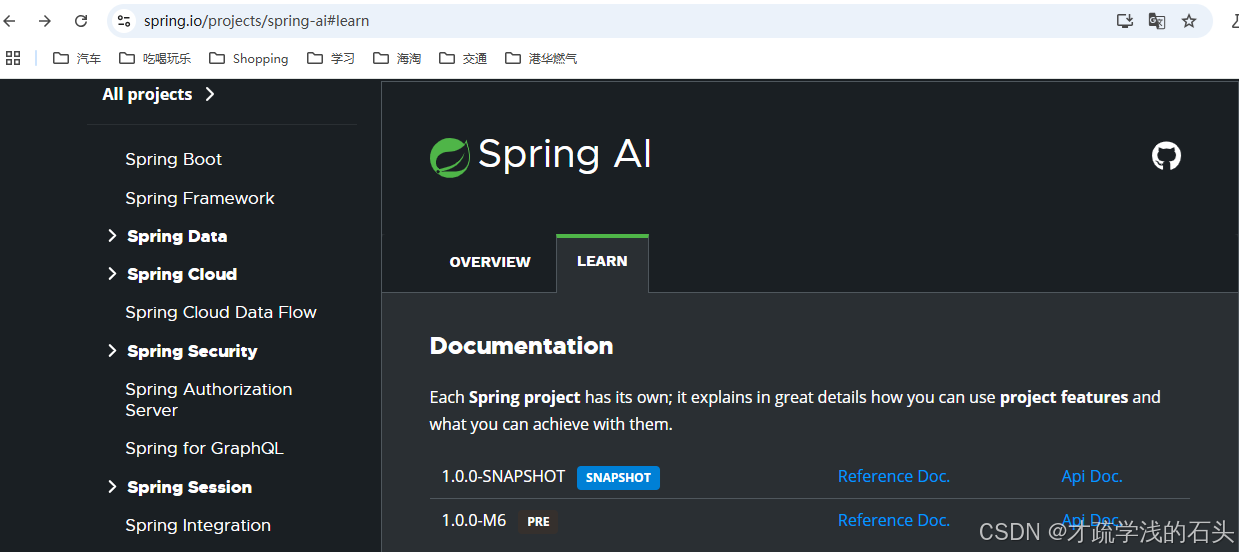Open Spring for GraphQL link
The width and height of the screenshot is (1239, 552).
204,448
